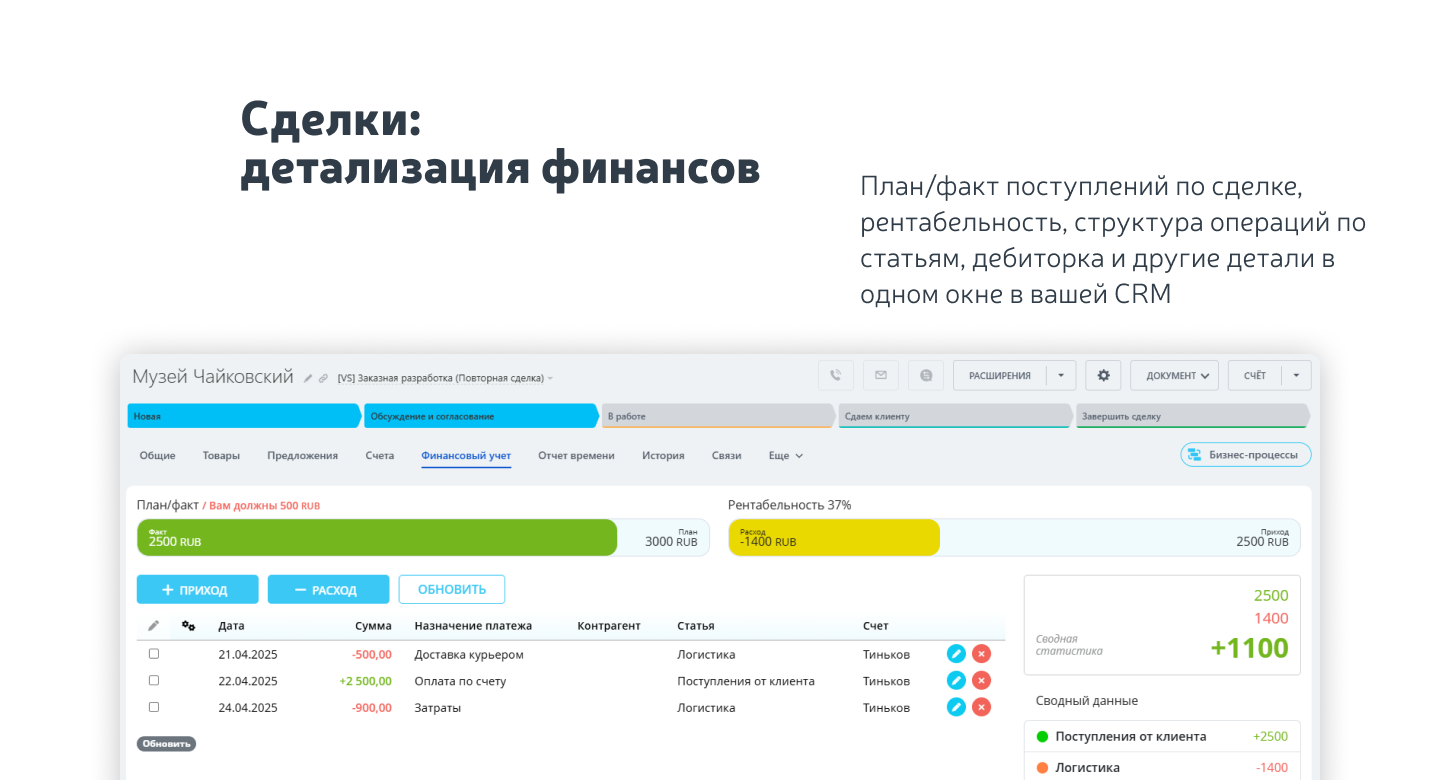Switch to the Финансовый учет tab
Screen dimensions: 1440x780
tap(466, 455)
